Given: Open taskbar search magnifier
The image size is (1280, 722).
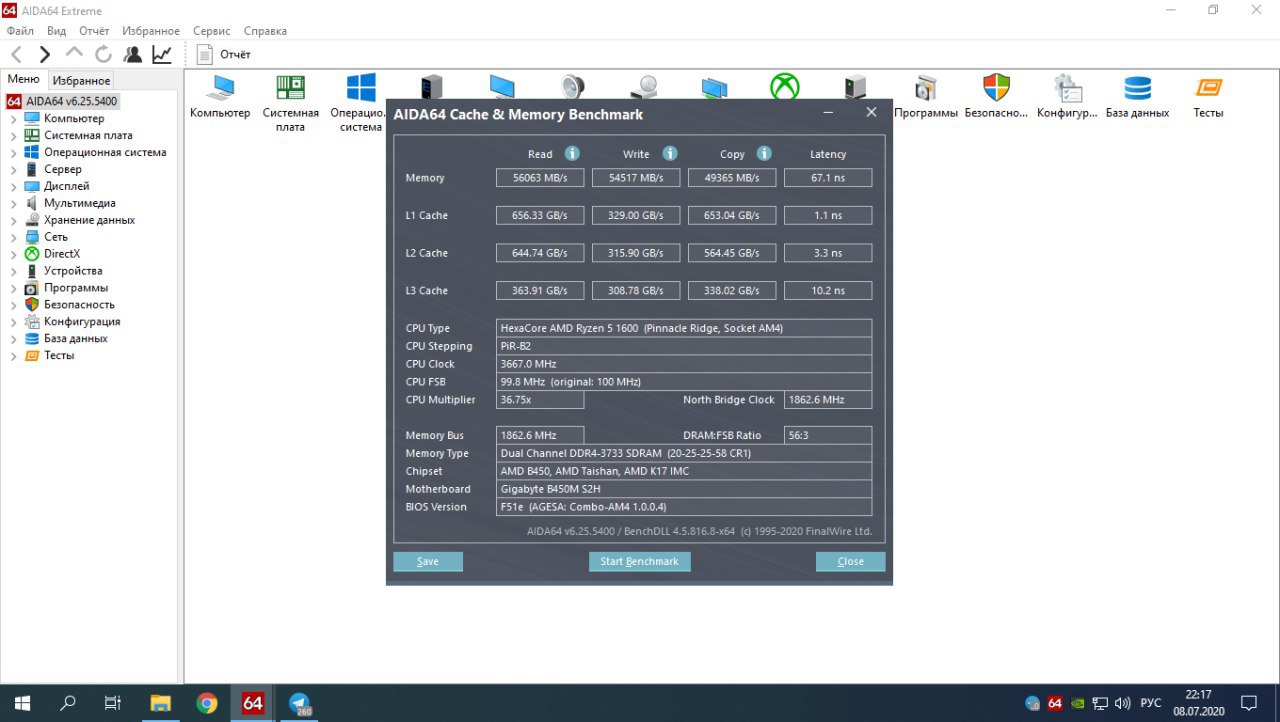Looking at the screenshot, I should point(68,703).
